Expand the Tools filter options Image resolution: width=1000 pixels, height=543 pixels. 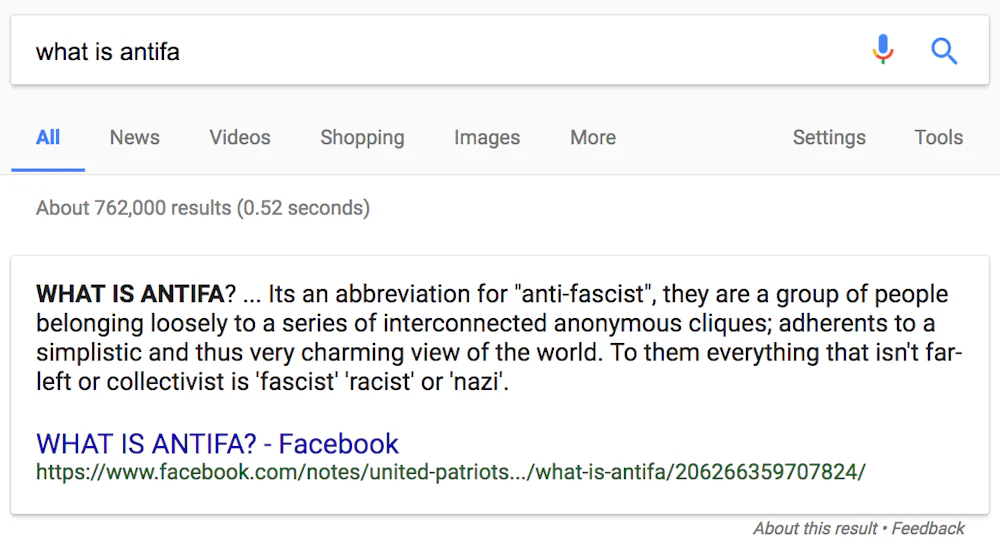point(938,138)
